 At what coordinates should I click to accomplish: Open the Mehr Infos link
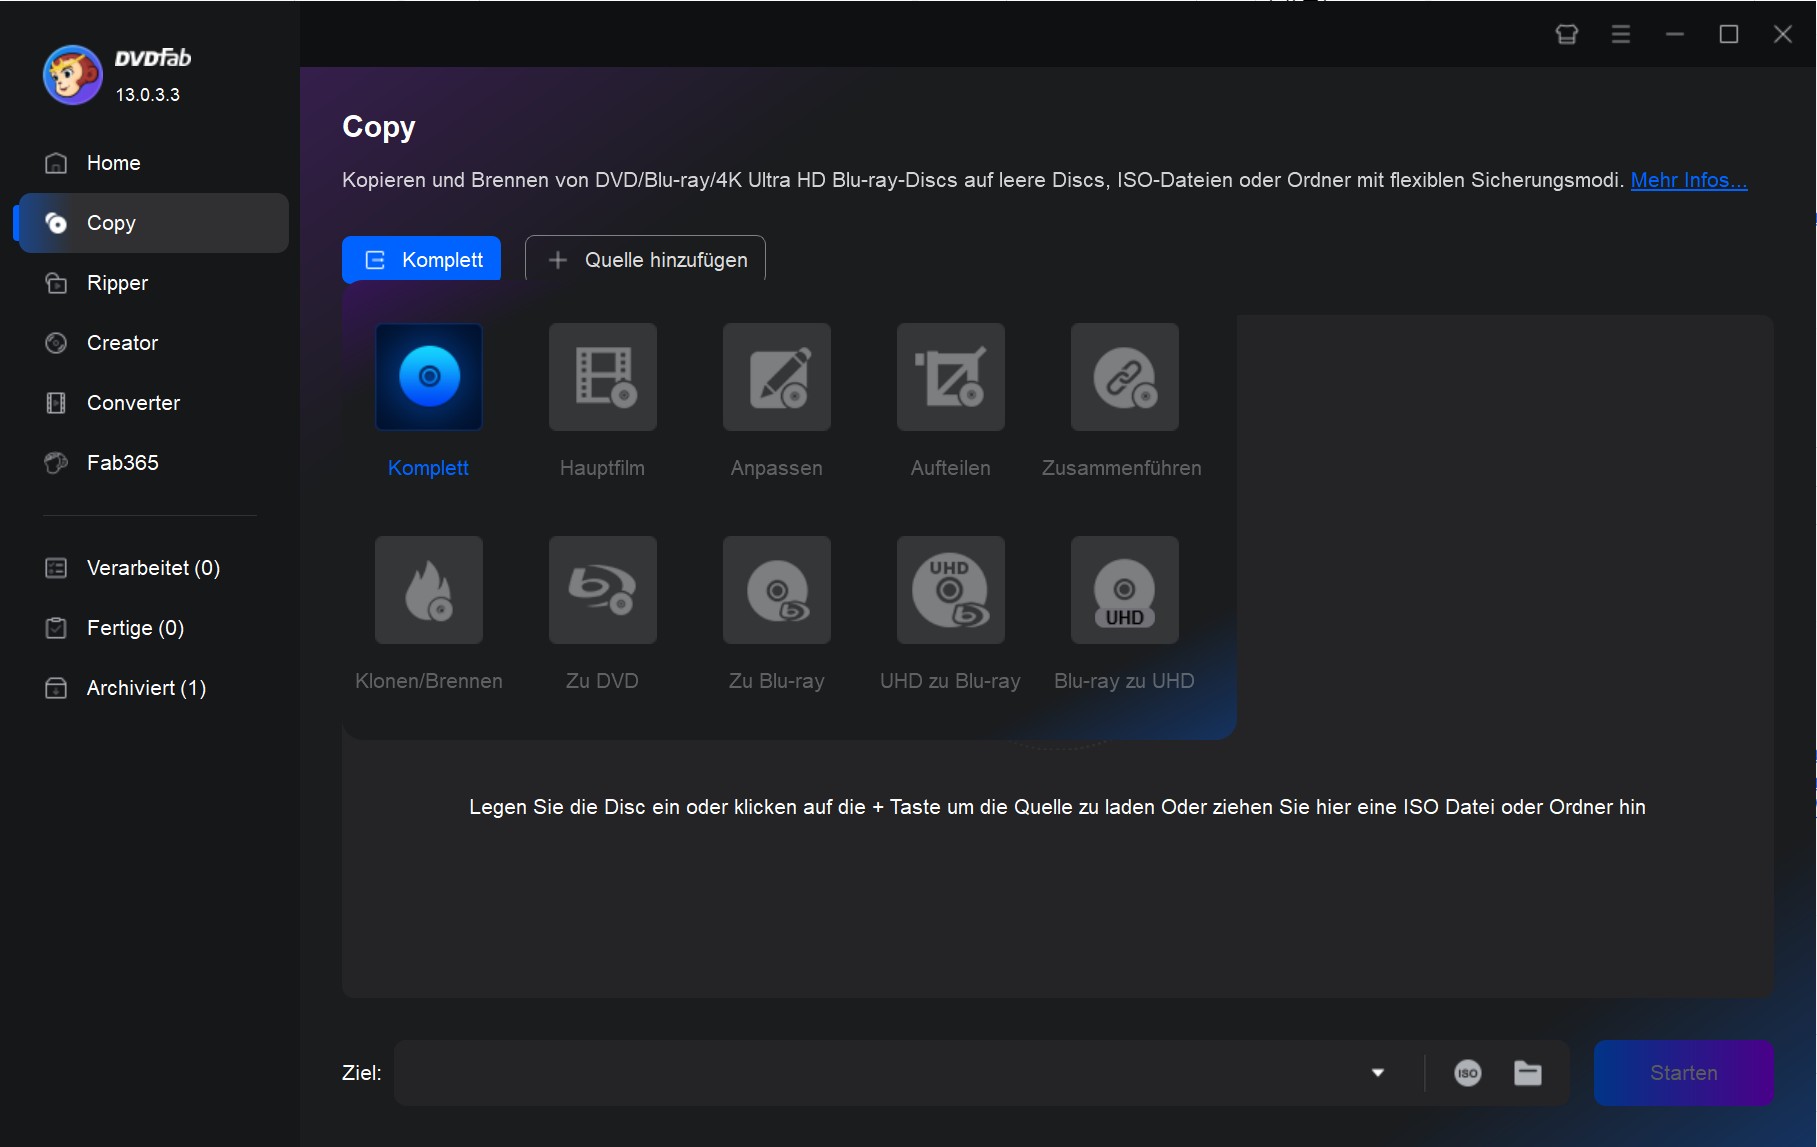pyautogui.click(x=1688, y=180)
